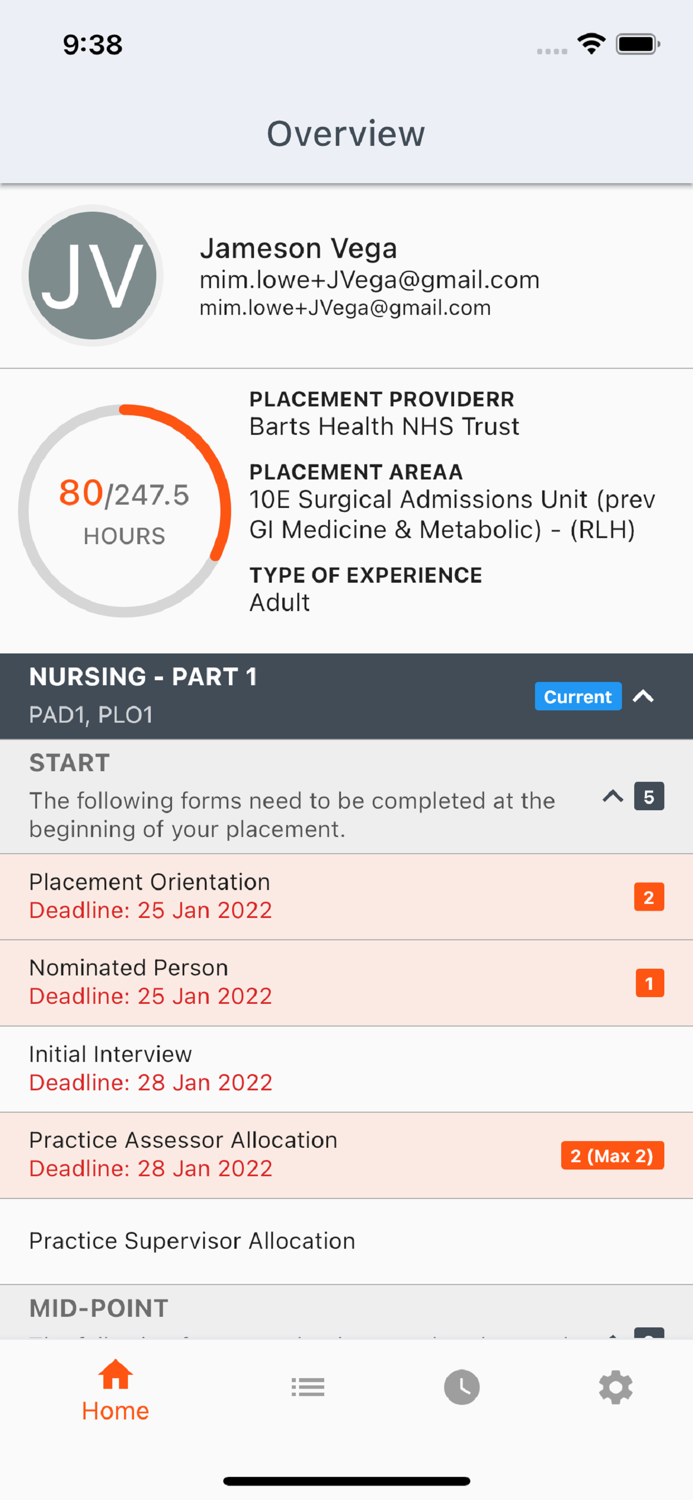The width and height of the screenshot is (693, 1500).
Task: Tap the JV profile avatar
Action: point(93,275)
